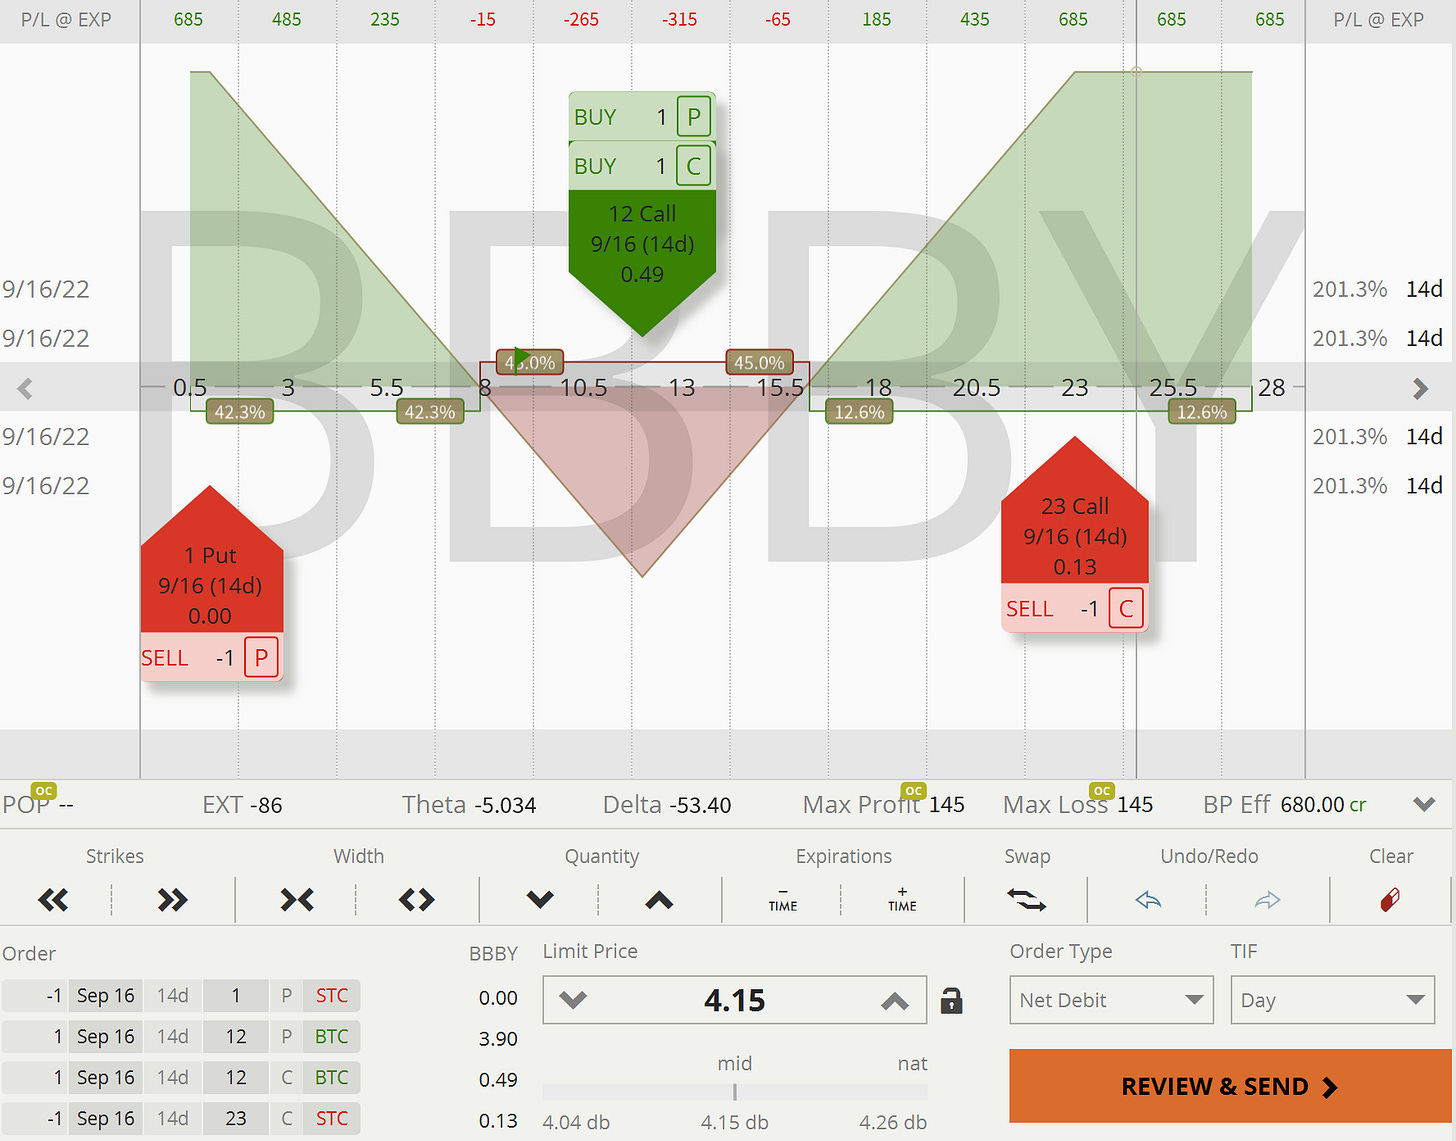Click the C type cell on 23 row
The width and height of the screenshot is (1456, 1141).
[x=286, y=1119]
